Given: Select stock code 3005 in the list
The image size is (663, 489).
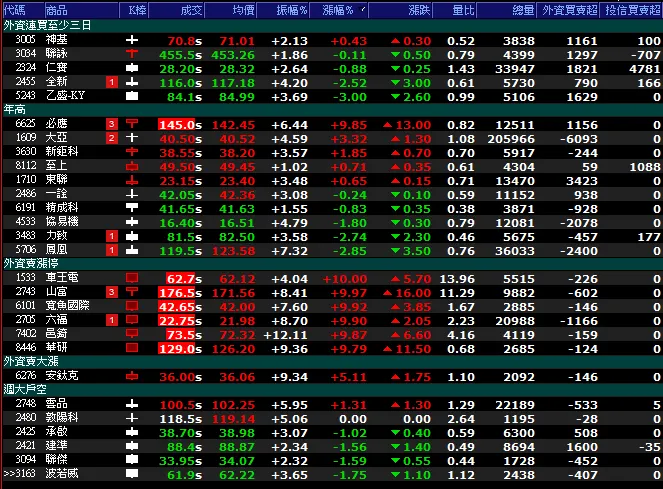Looking at the screenshot, I should point(25,40).
